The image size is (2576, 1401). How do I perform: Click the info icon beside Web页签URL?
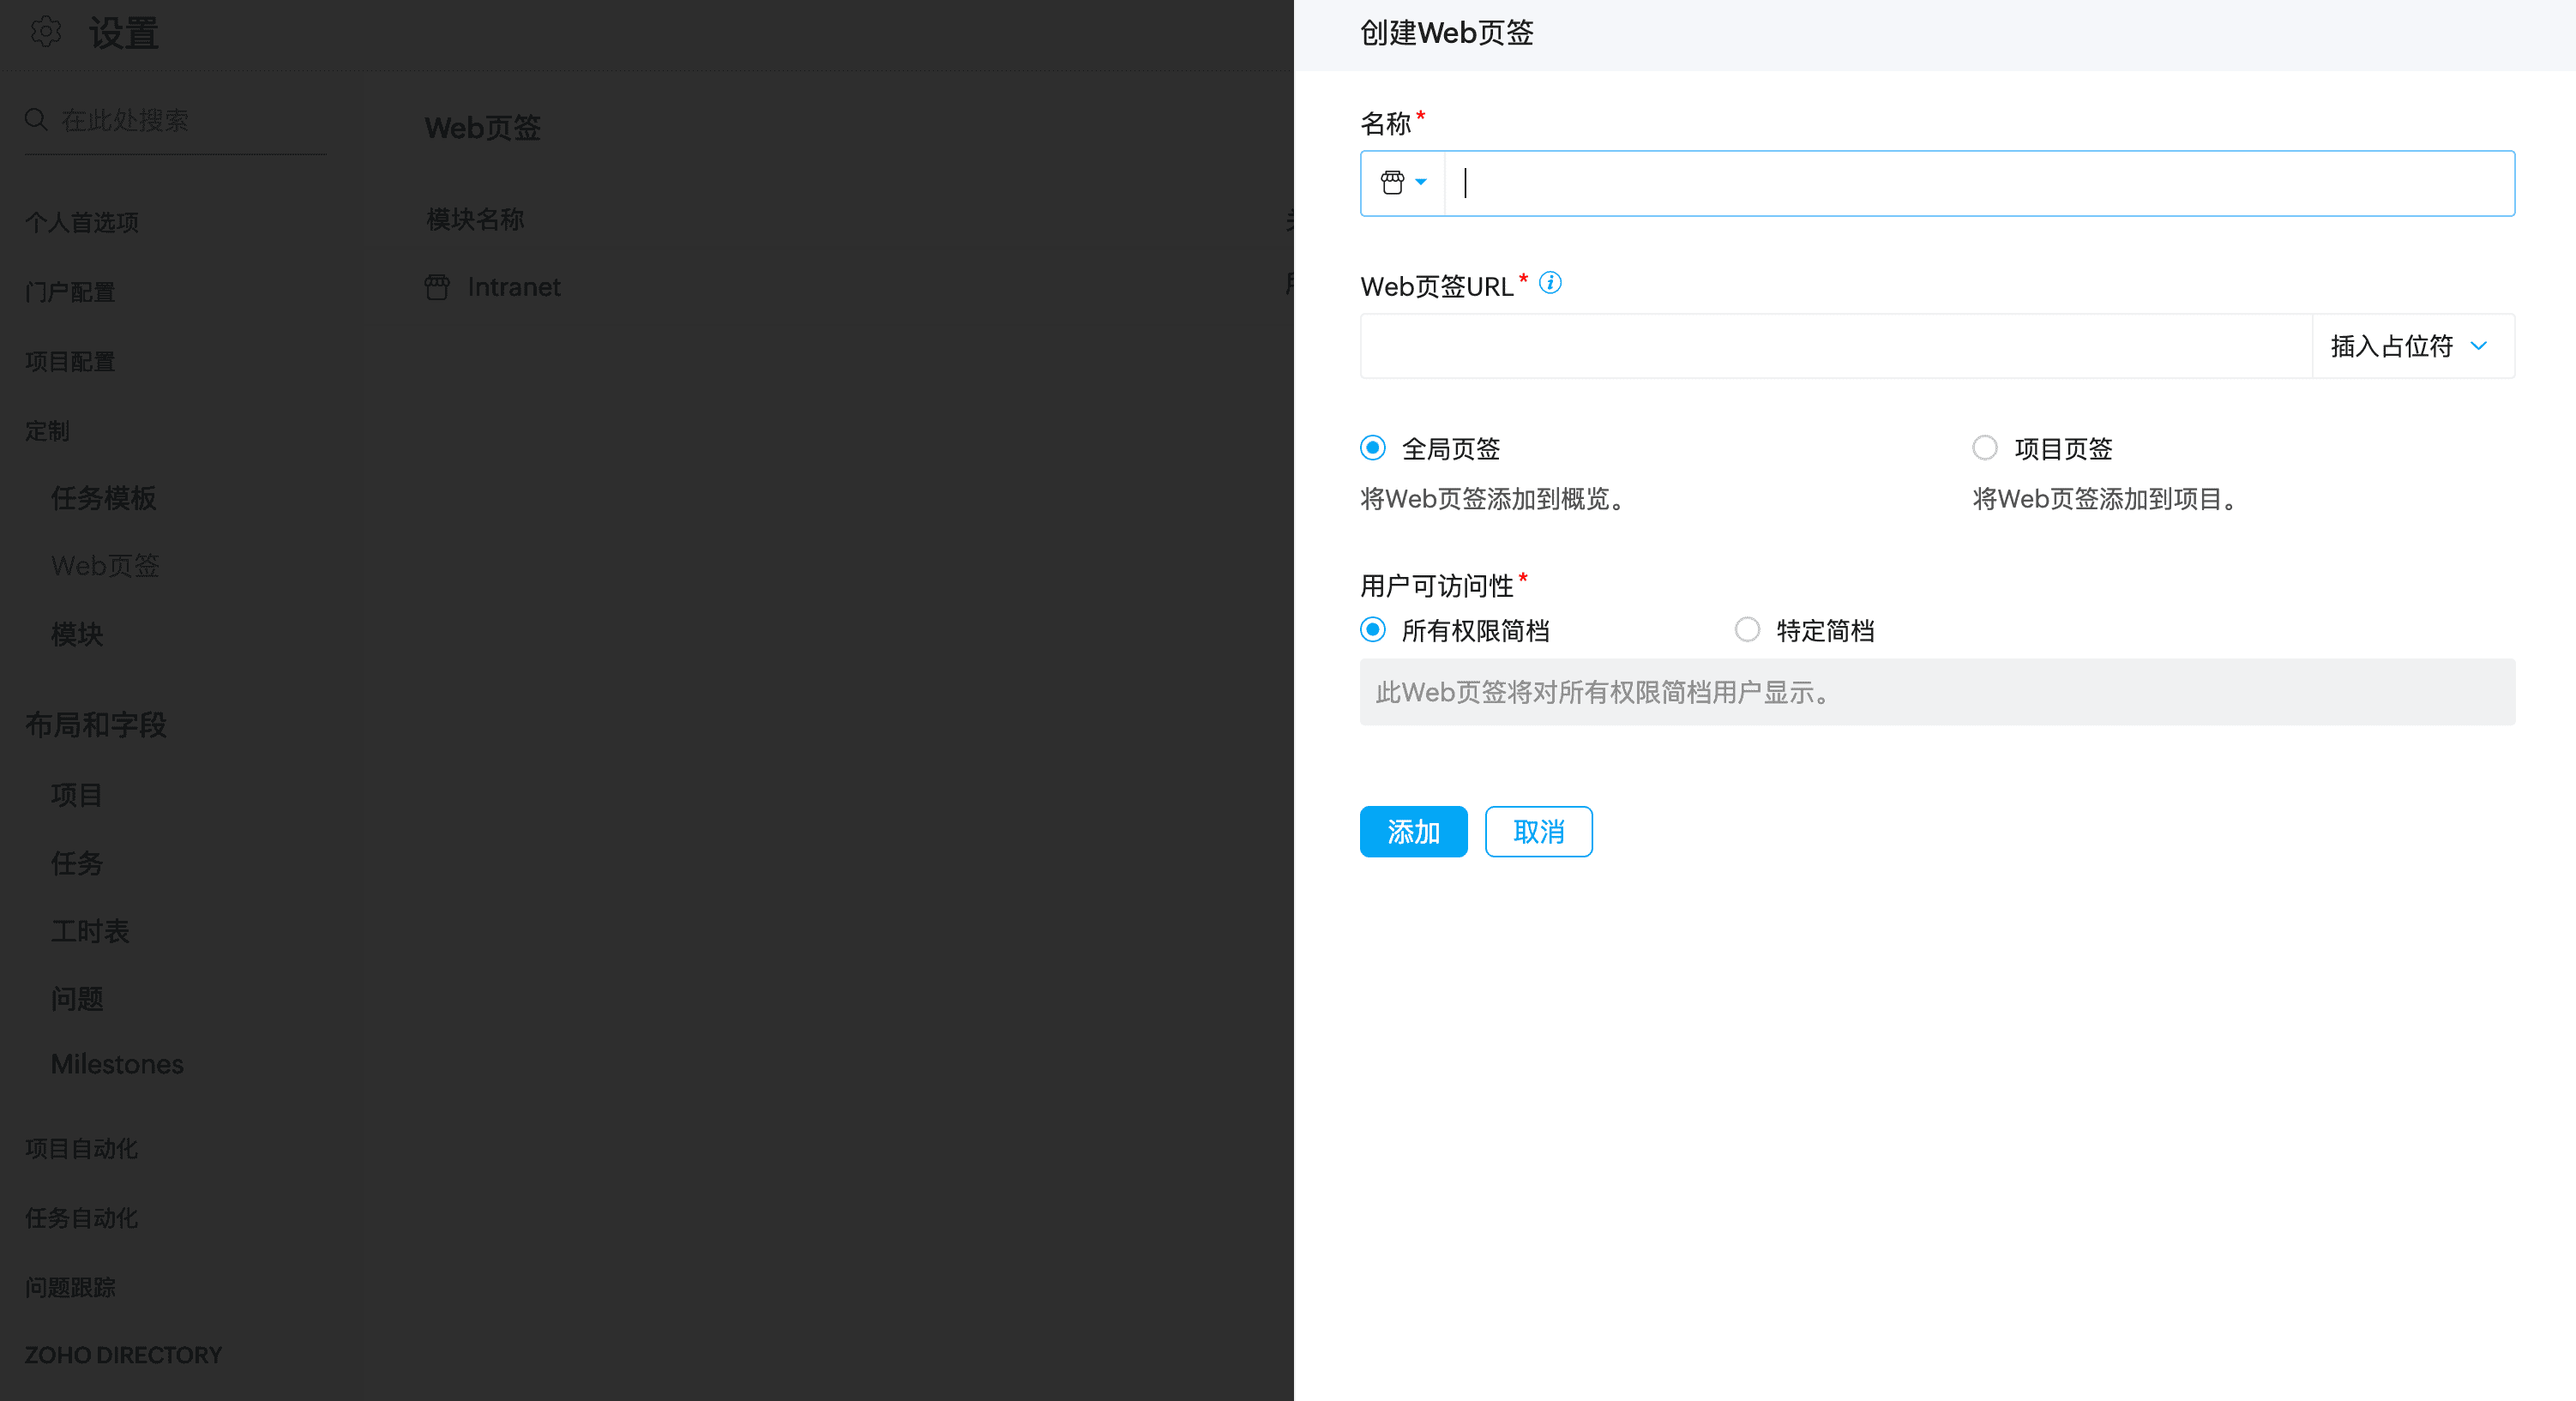[1550, 283]
